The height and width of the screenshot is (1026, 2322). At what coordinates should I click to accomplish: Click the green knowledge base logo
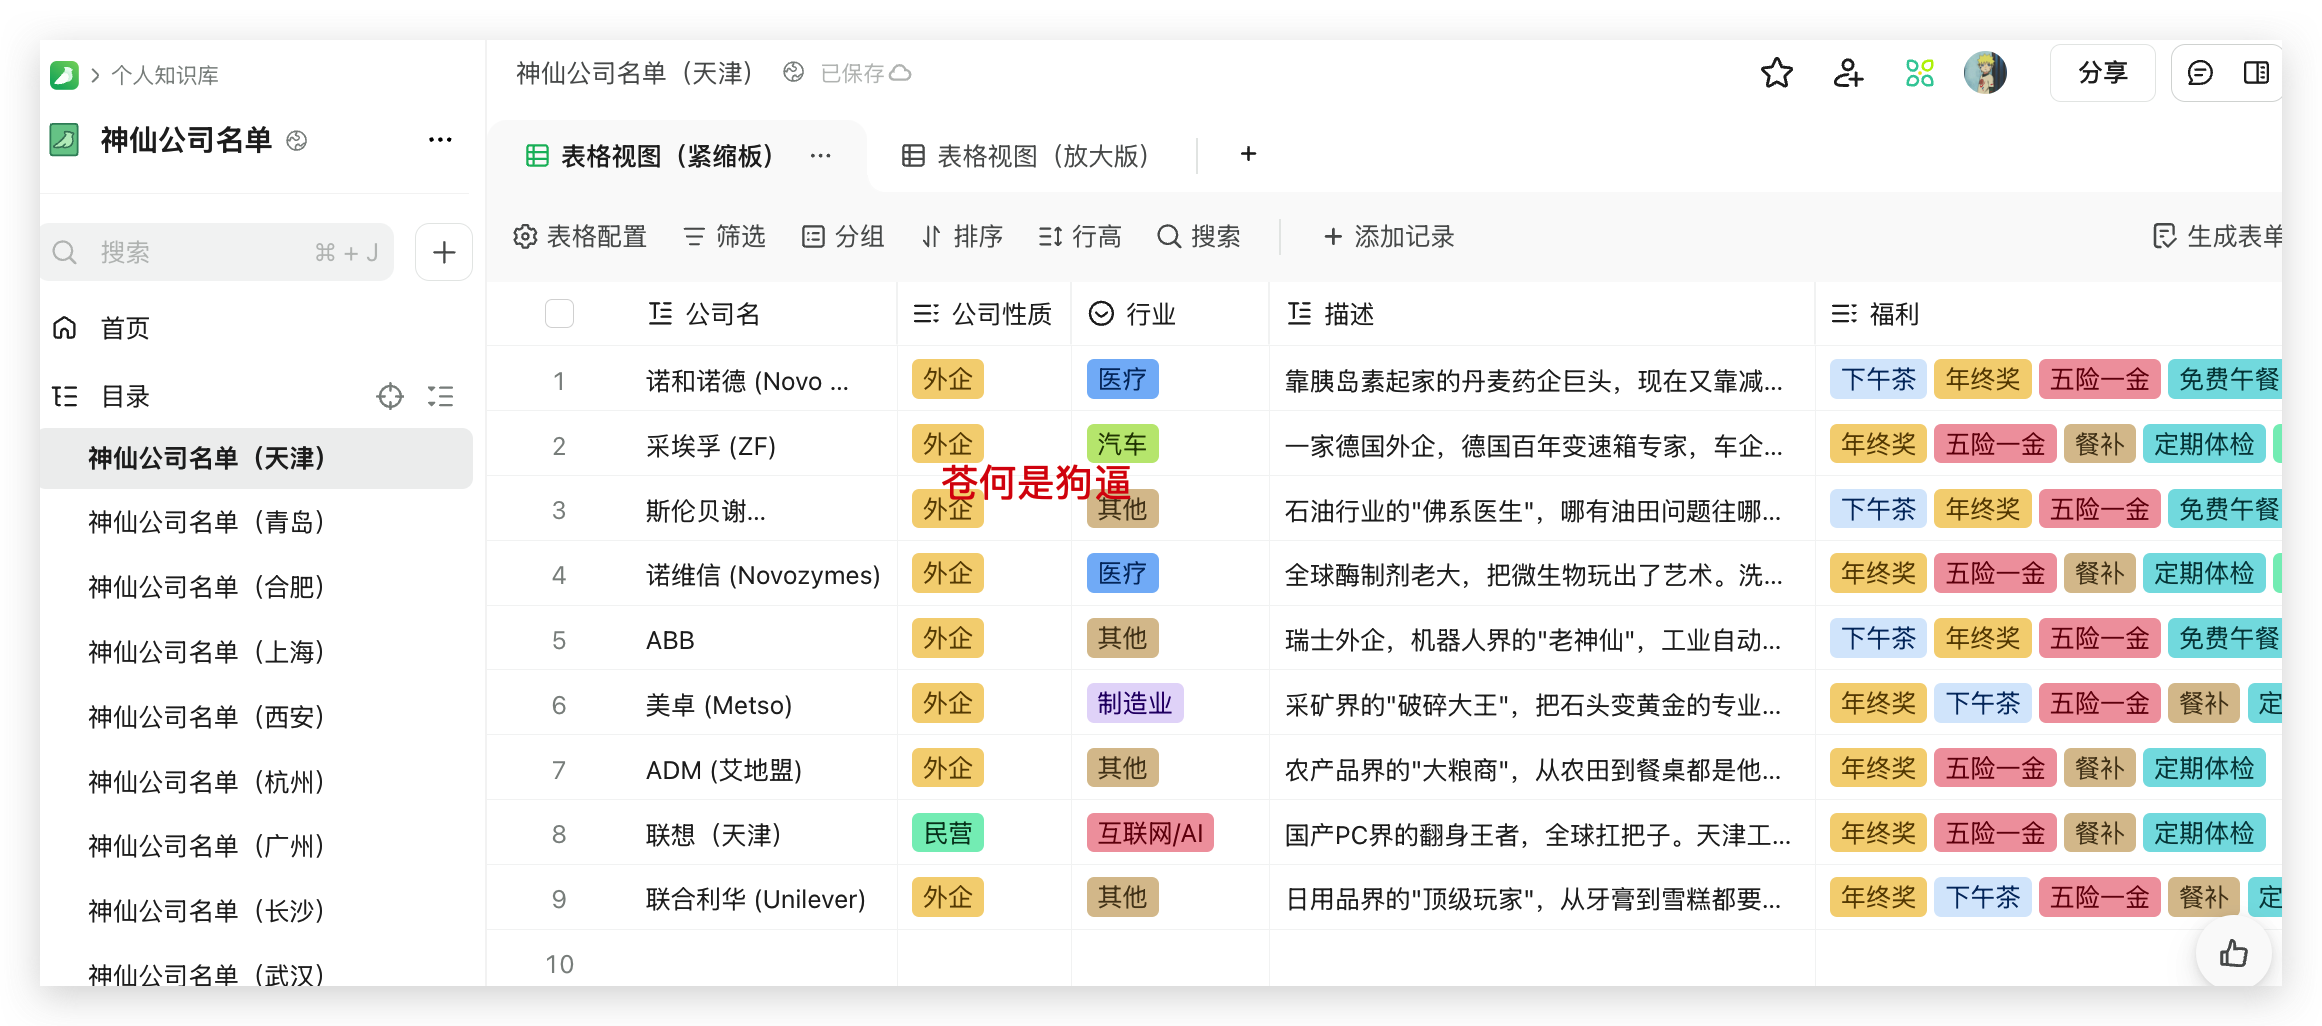(64, 75)
